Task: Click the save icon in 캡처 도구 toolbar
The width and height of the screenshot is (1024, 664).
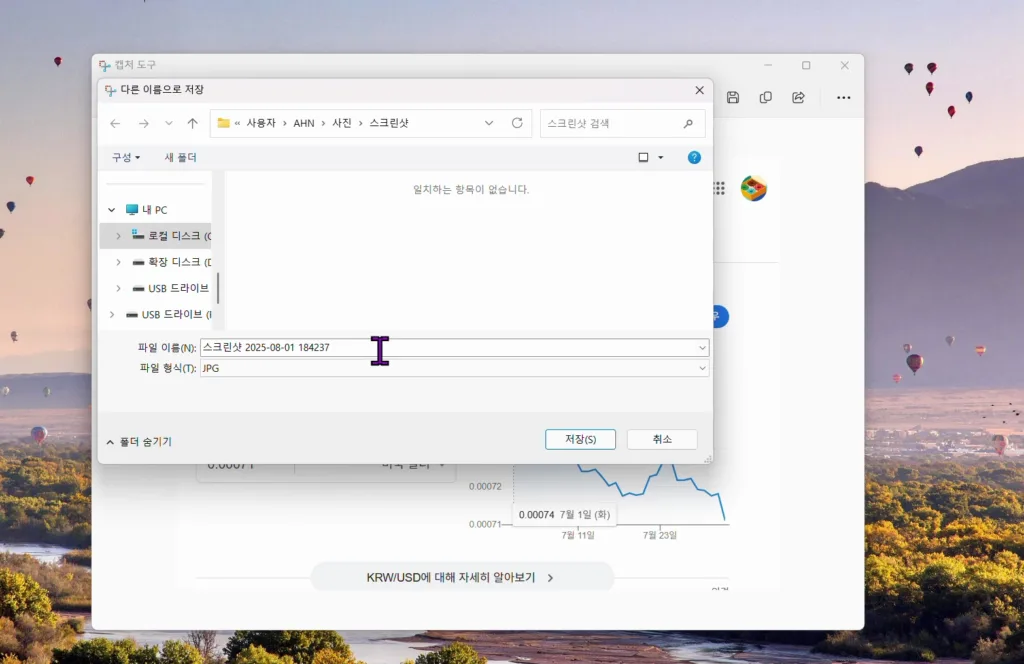Action: (x=733, y=97)
